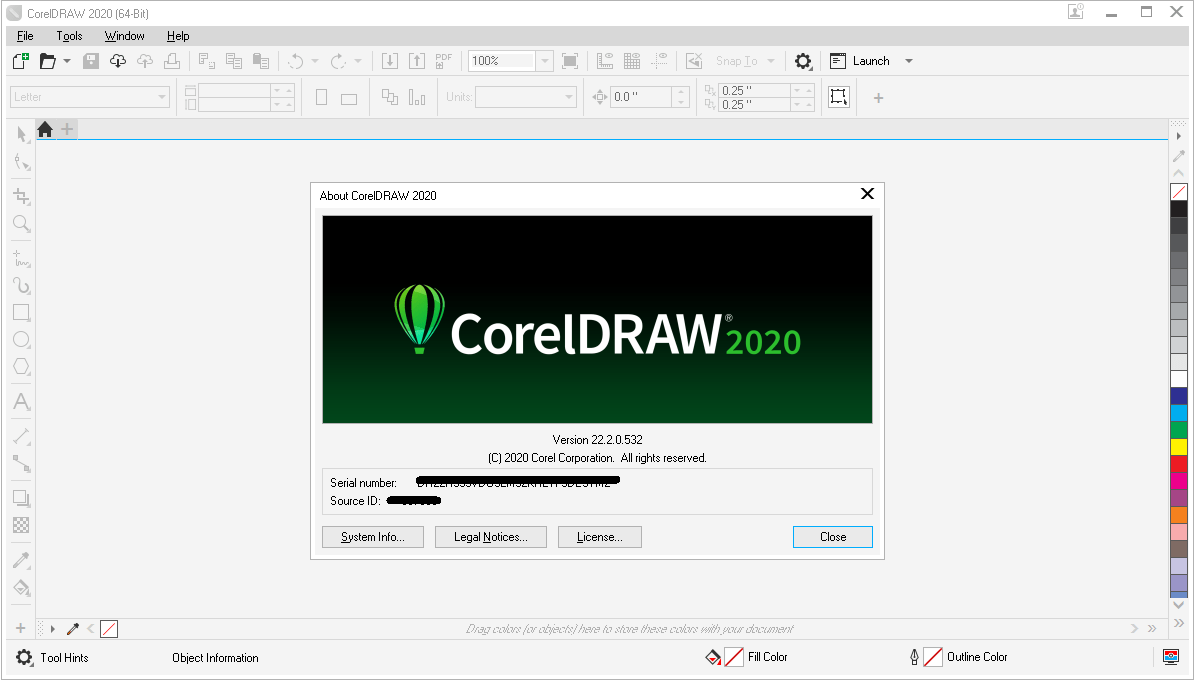Image resolution: width=1195 pixels, height=680 pixels.
Task: Click the License button
Action: 600,537
